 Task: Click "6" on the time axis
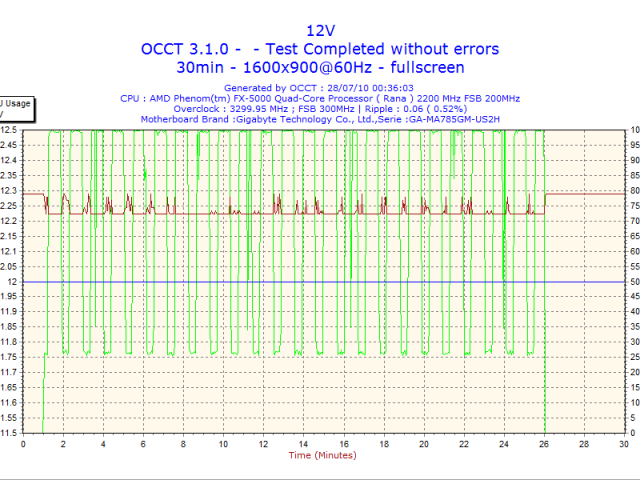(x=143, y=444)
